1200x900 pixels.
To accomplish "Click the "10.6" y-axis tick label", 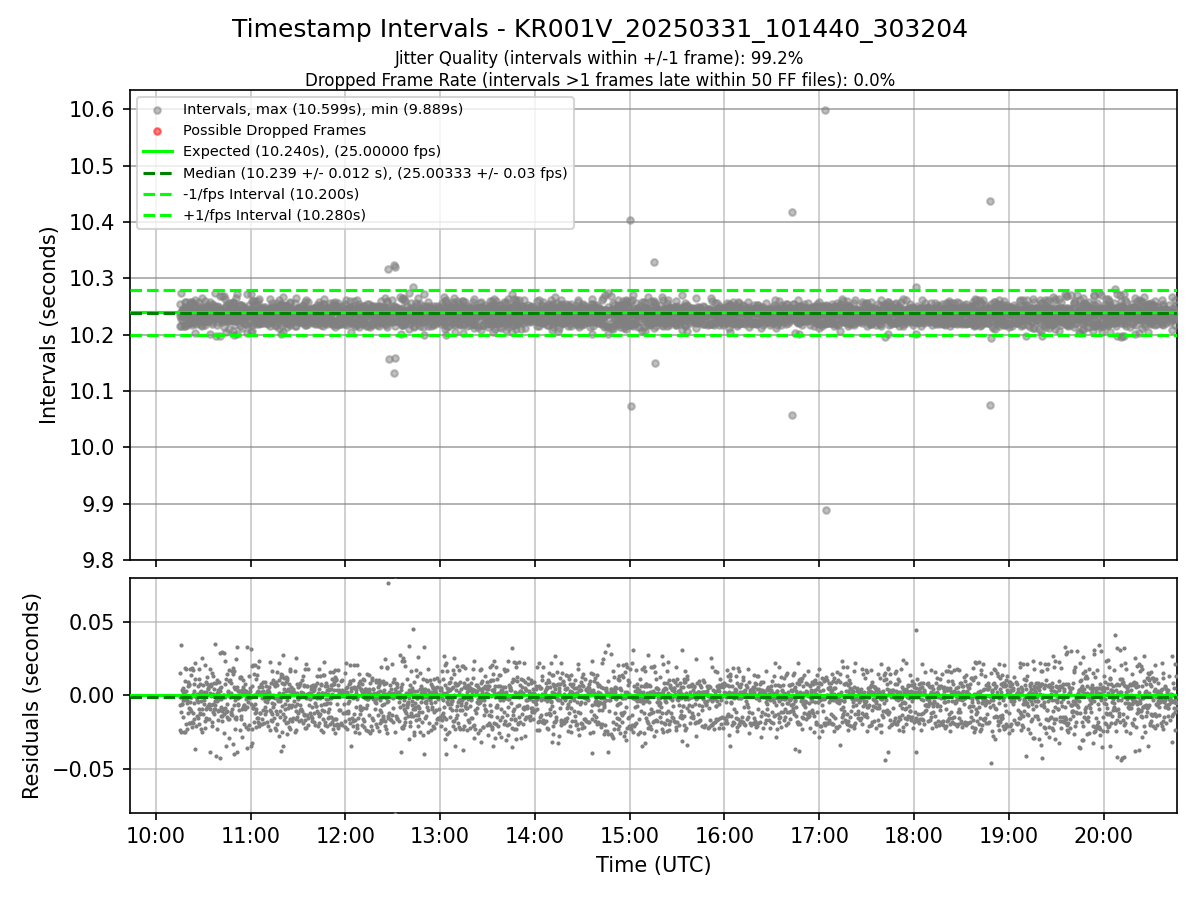I will click(92, 109).
